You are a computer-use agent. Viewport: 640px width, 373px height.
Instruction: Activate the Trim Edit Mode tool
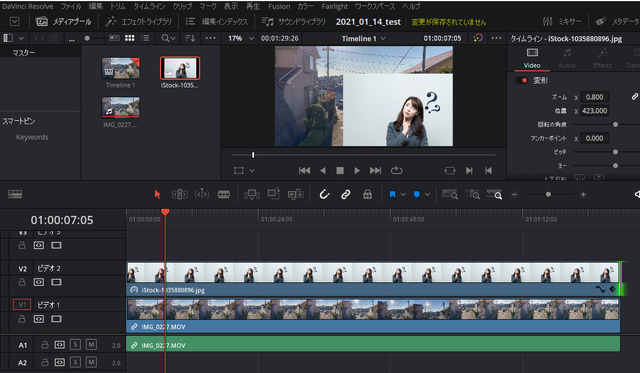[180, 195]
